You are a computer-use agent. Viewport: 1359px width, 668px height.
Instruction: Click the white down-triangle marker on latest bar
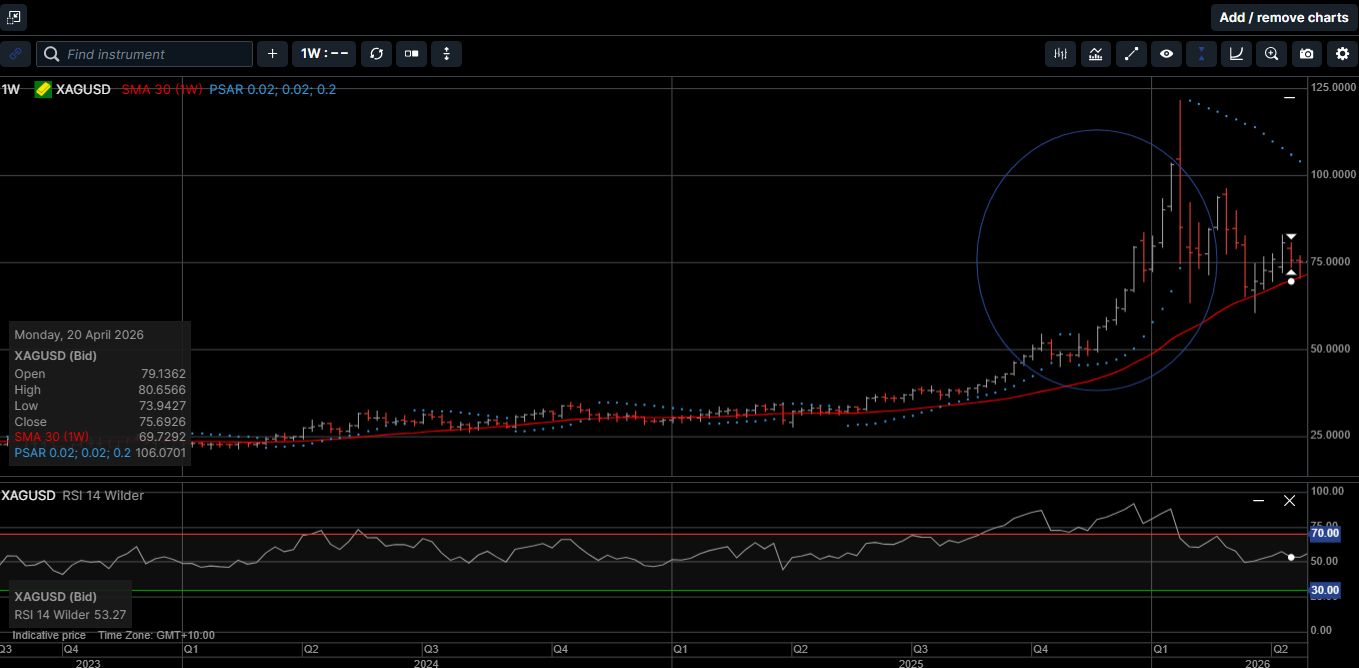coord(1291,236)
